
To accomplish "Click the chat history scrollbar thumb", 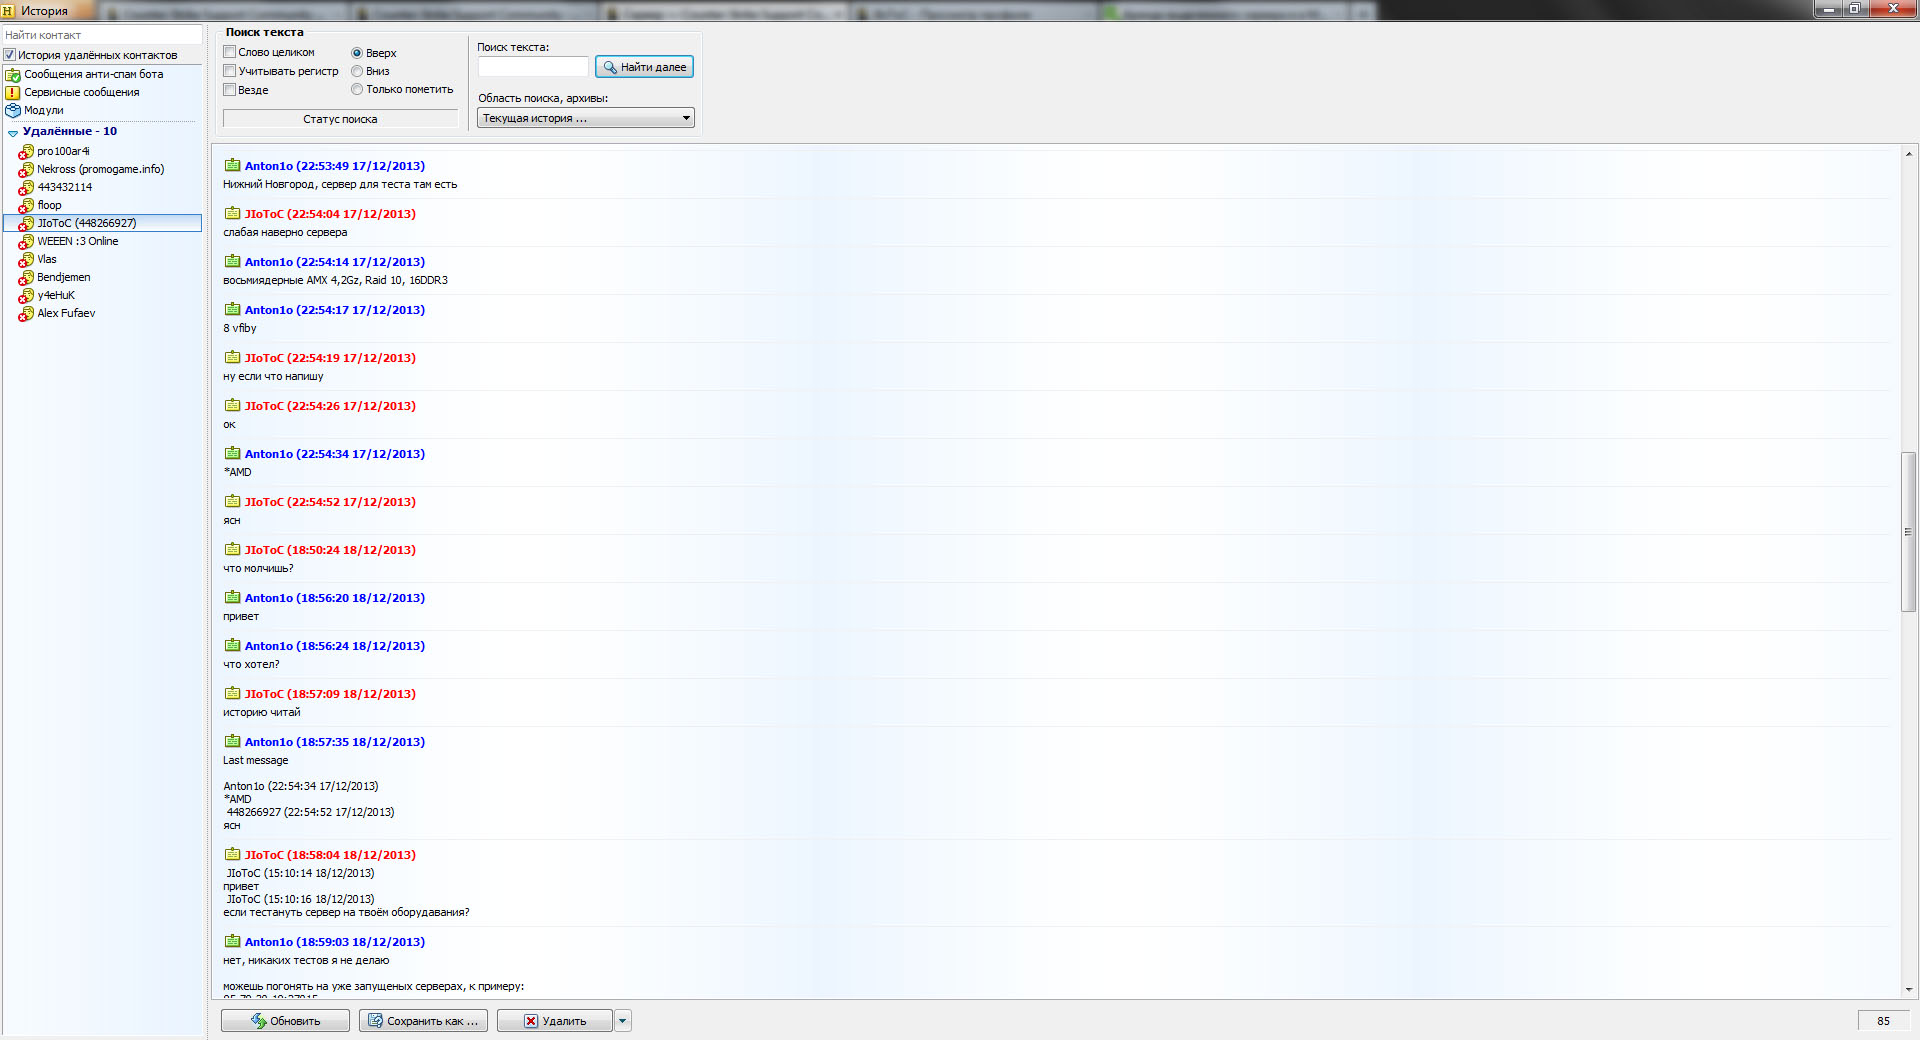I will pyautogui.click(x=1908, y=532).
